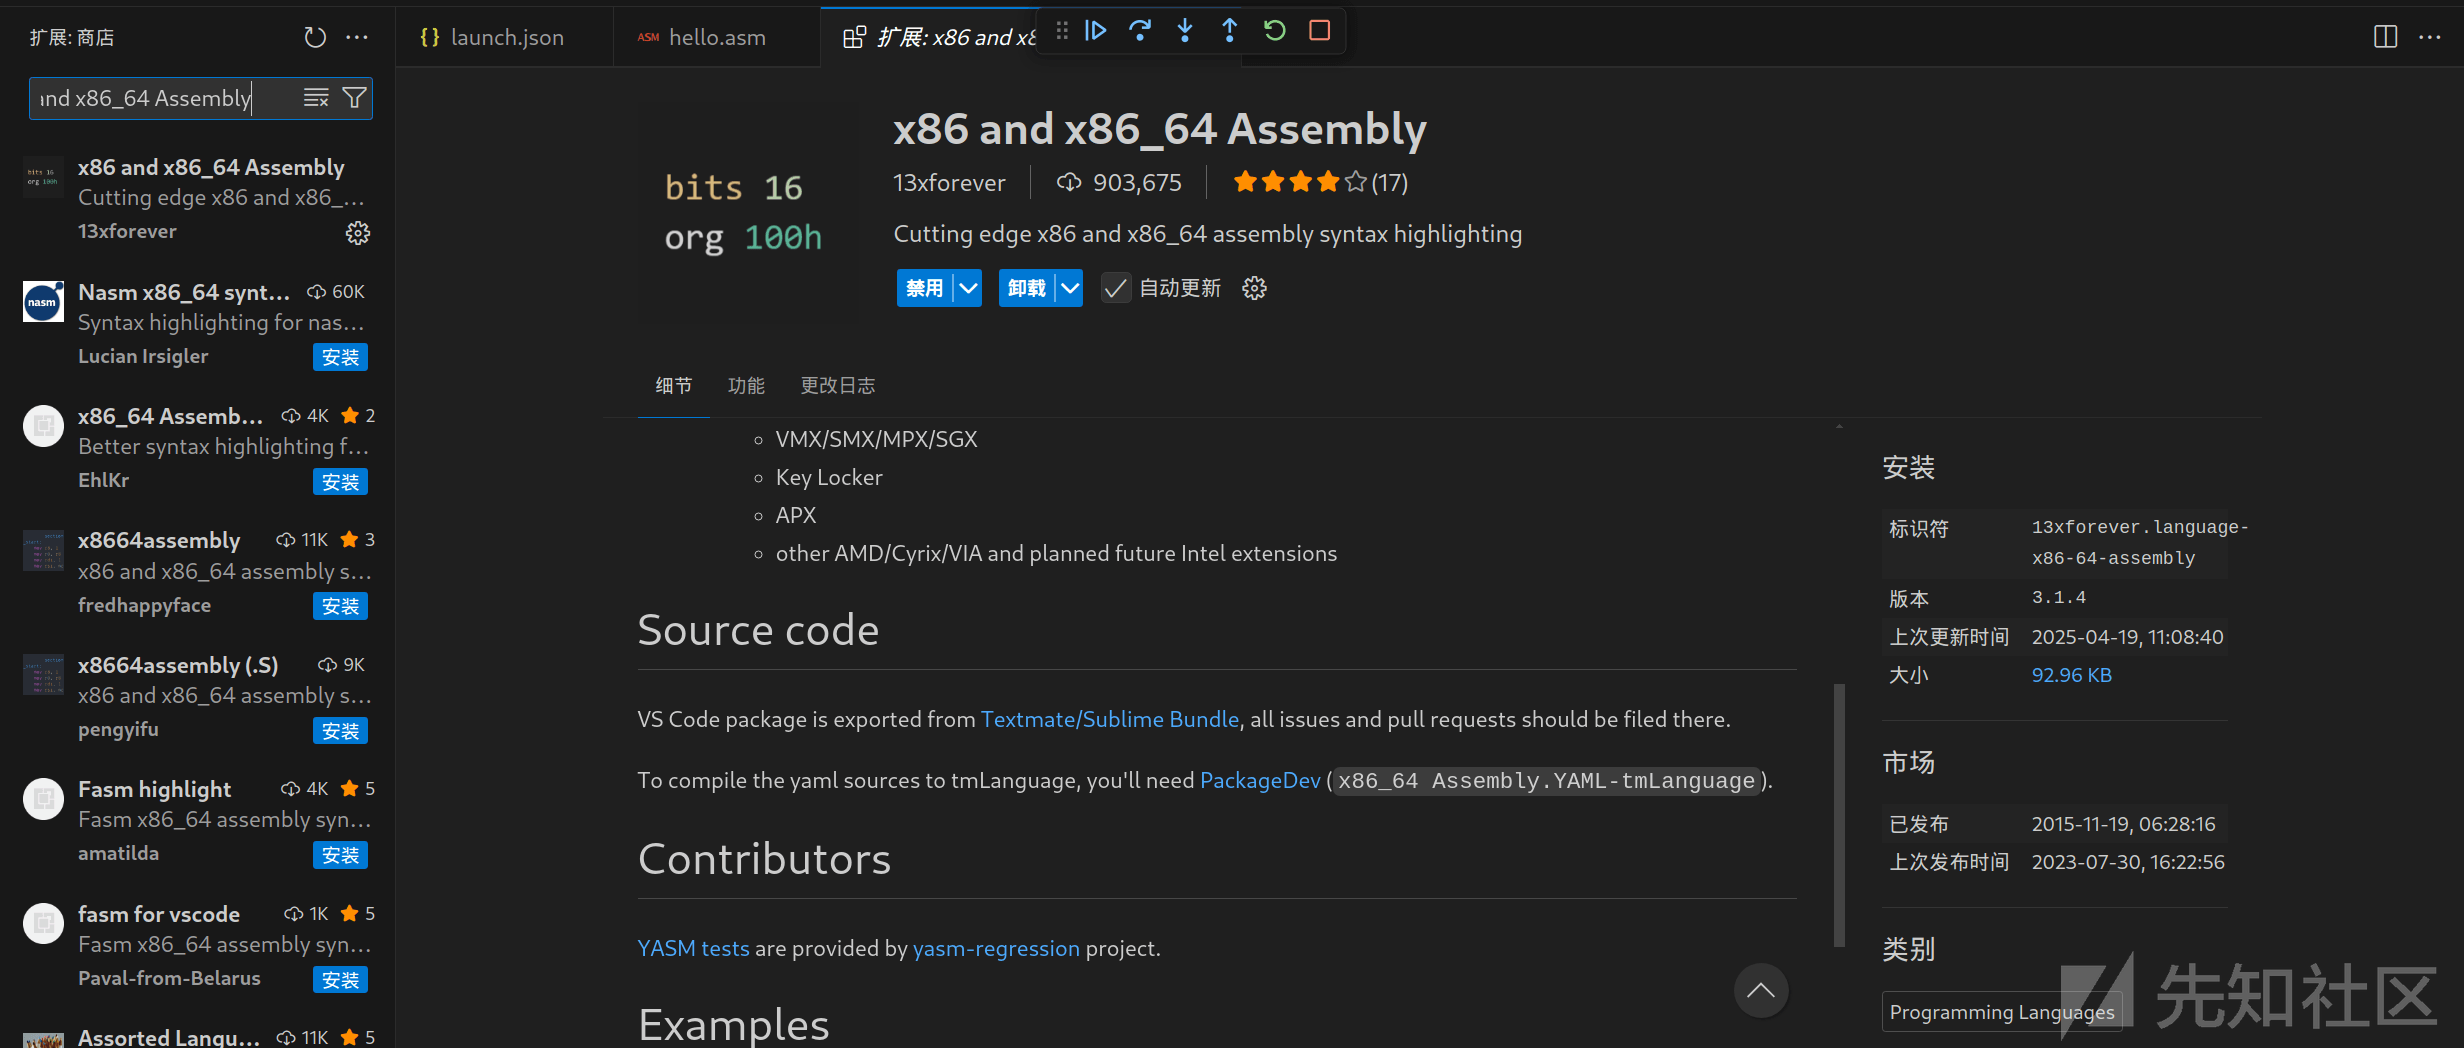Image resolution: width=2464 pixels, height=1048 pixels.
Task: Continue debugging from debug toolbar
Action: point(1096,31)
